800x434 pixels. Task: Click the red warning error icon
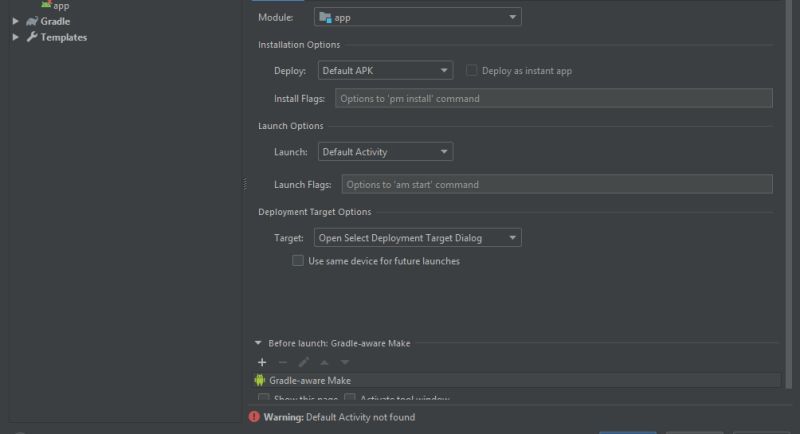pos(254,417)
